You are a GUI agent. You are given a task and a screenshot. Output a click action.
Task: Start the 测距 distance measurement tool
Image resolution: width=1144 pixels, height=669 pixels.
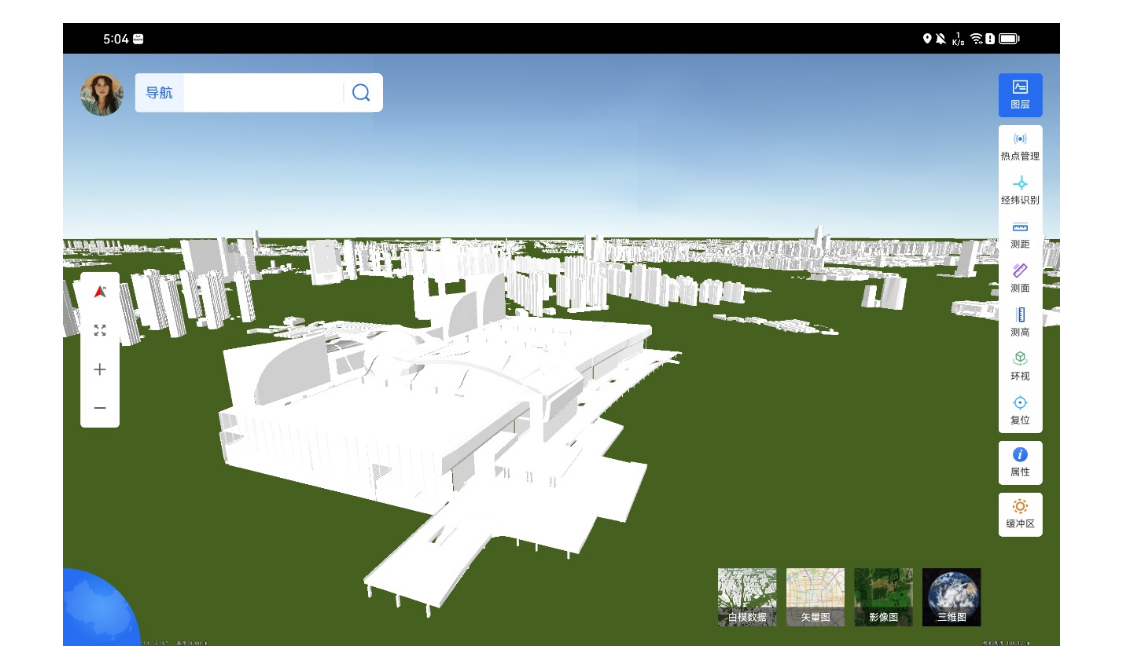1019,233
